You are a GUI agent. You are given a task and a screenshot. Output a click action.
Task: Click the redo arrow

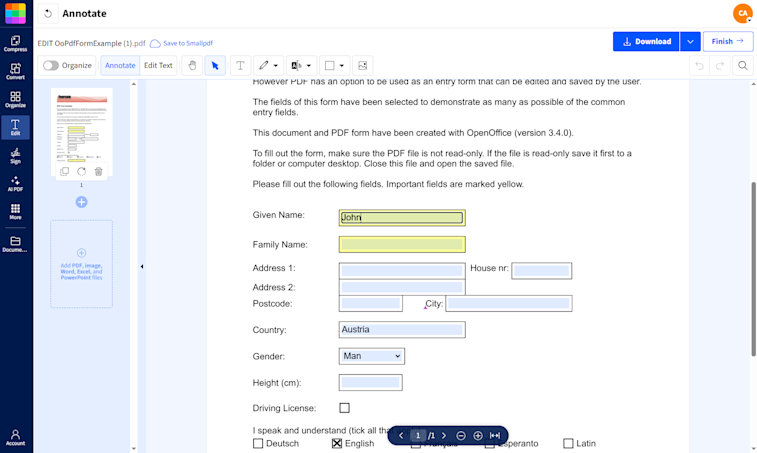coord(720,66)
